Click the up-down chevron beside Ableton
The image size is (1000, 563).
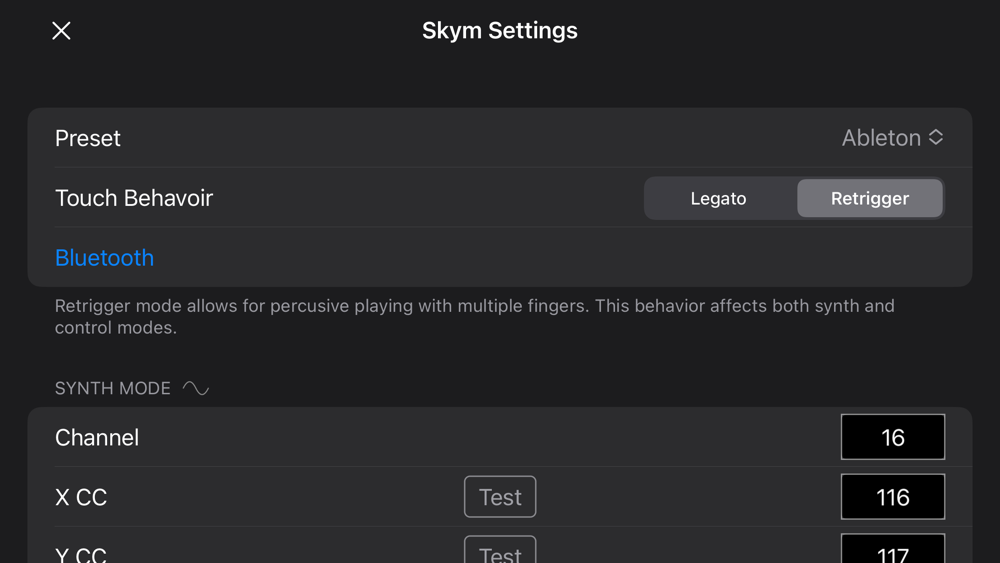click(936, 137)
